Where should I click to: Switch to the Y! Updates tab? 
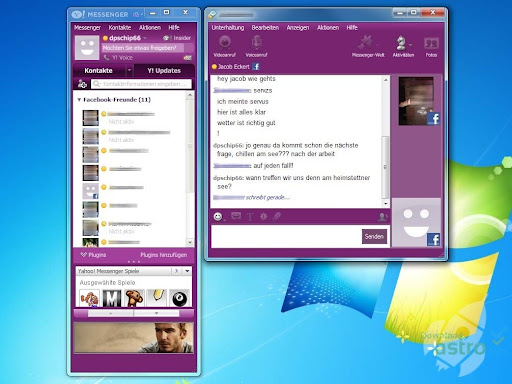(164, 71)
